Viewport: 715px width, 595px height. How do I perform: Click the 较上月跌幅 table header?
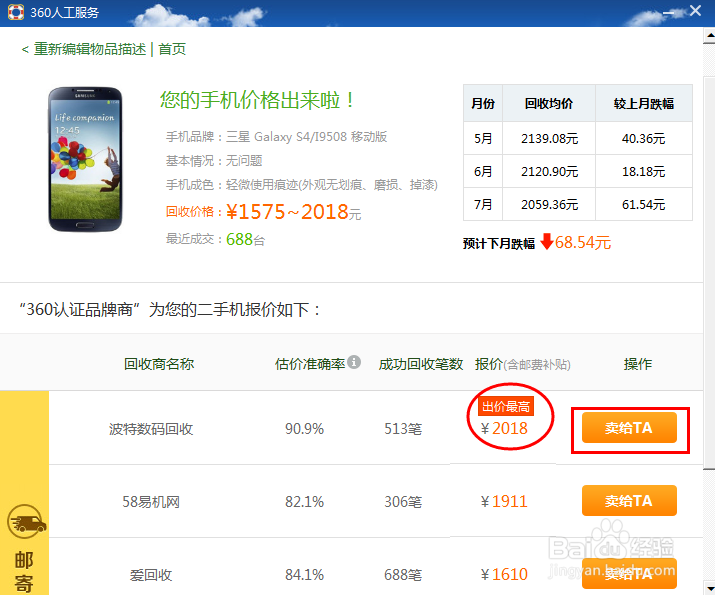point(644,103)
